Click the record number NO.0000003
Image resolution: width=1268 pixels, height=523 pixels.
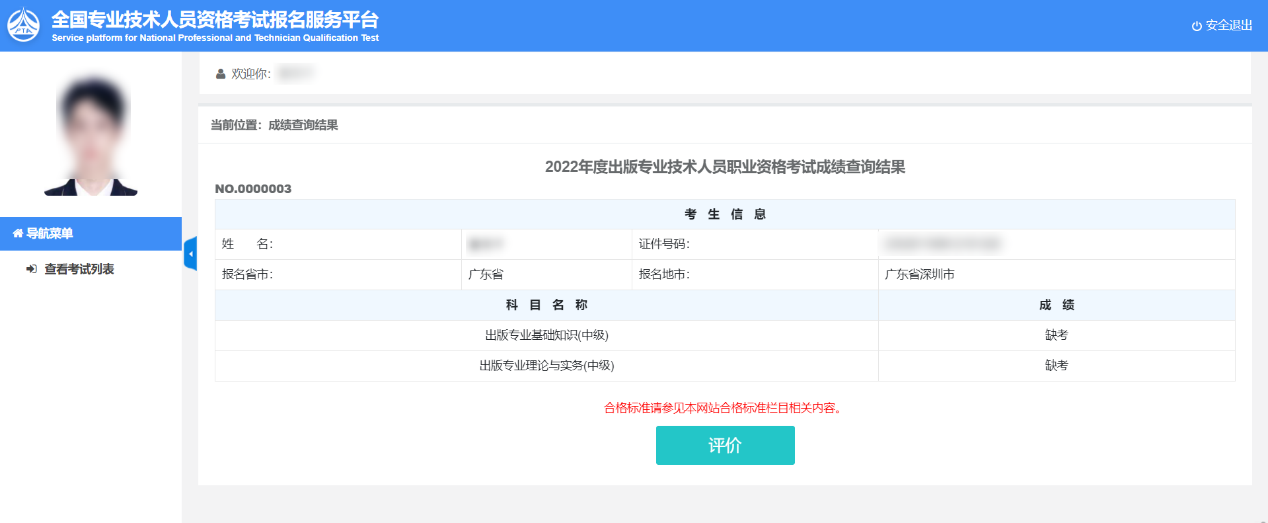click(x=253, y=188)
